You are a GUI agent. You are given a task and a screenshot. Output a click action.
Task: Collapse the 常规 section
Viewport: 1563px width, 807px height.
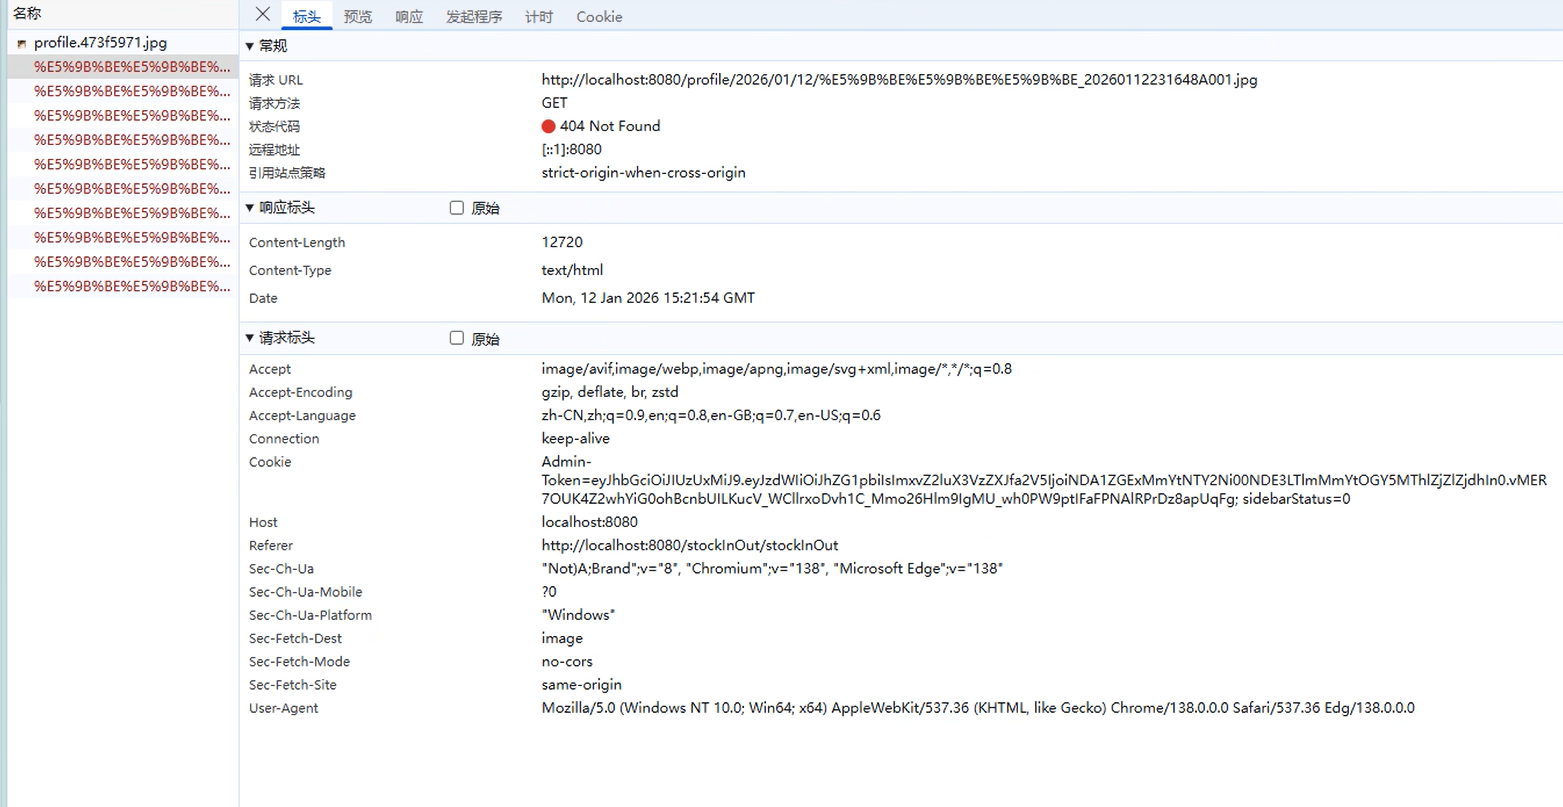250,46
